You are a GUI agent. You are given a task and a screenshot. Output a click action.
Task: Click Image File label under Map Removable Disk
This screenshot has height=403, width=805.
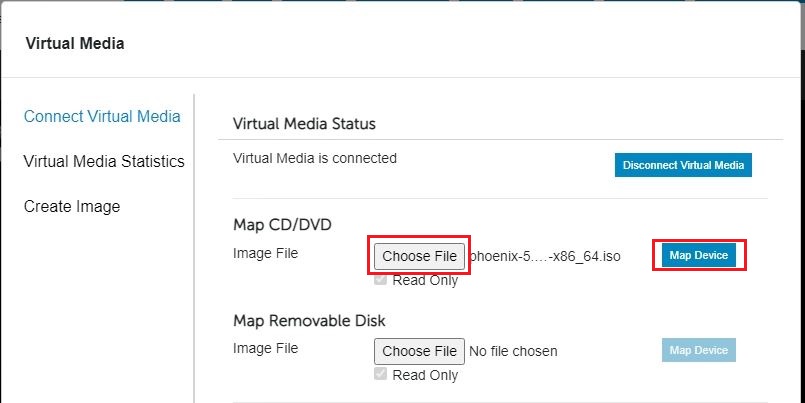(x=265, y=348)
